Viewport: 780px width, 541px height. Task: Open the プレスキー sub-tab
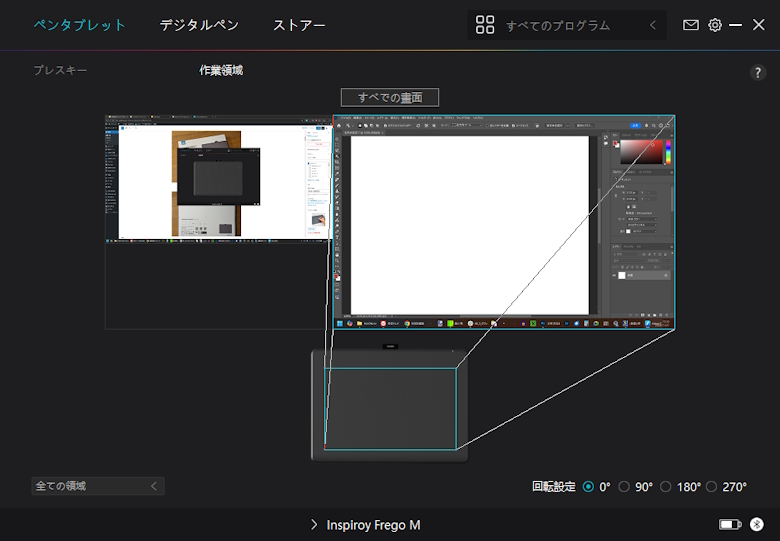click(x=60, y=71)
